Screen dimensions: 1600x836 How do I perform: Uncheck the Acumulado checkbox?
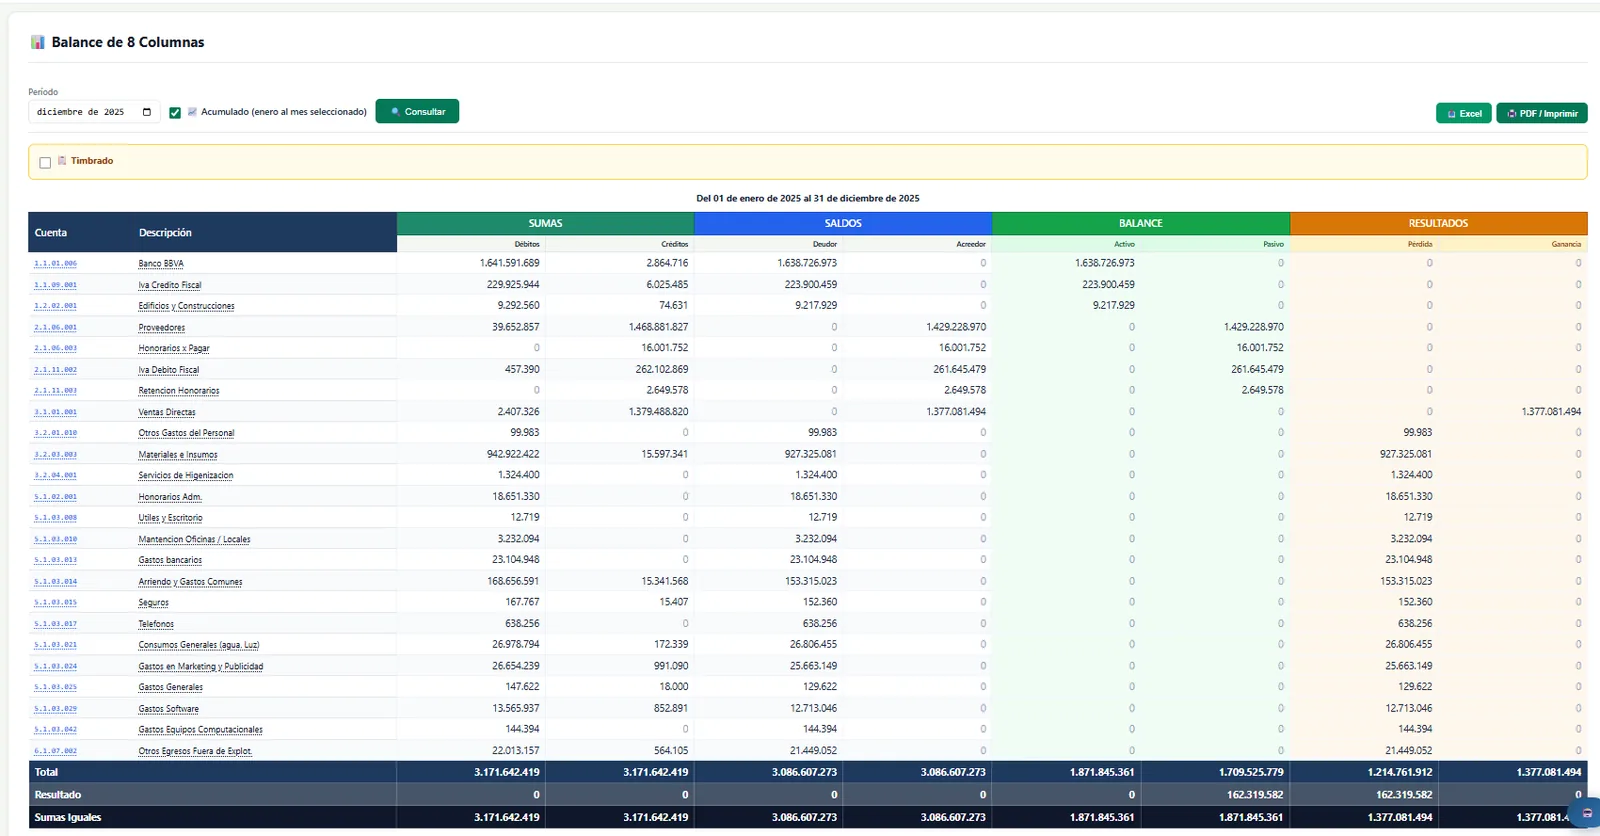point(175,113)
